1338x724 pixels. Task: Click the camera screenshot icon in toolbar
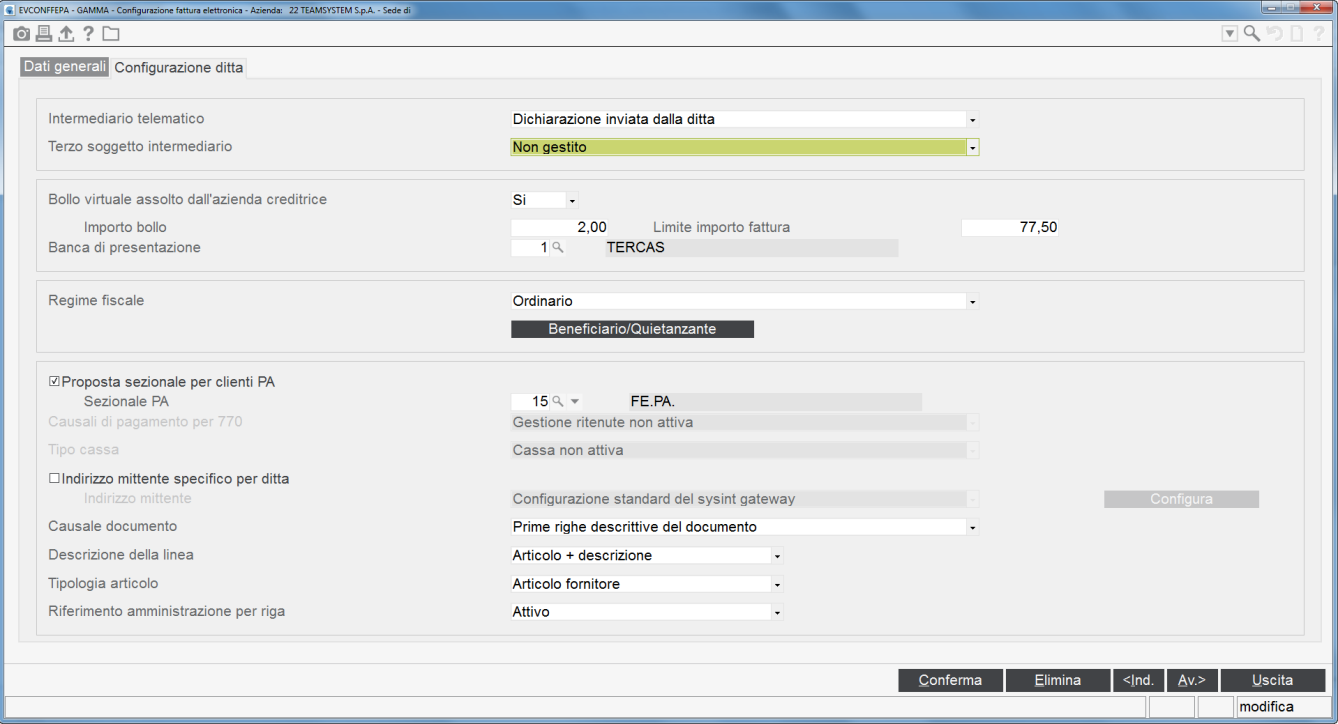(22, 34)
